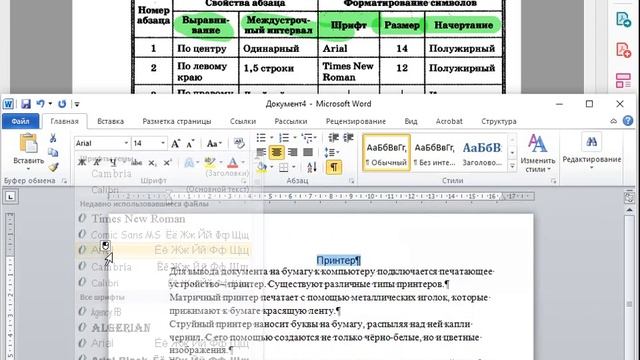Image resolution: width=640 pixels, height=360 pixels.
Task: Increase paragraph indent
Action: tap(348, 138)
